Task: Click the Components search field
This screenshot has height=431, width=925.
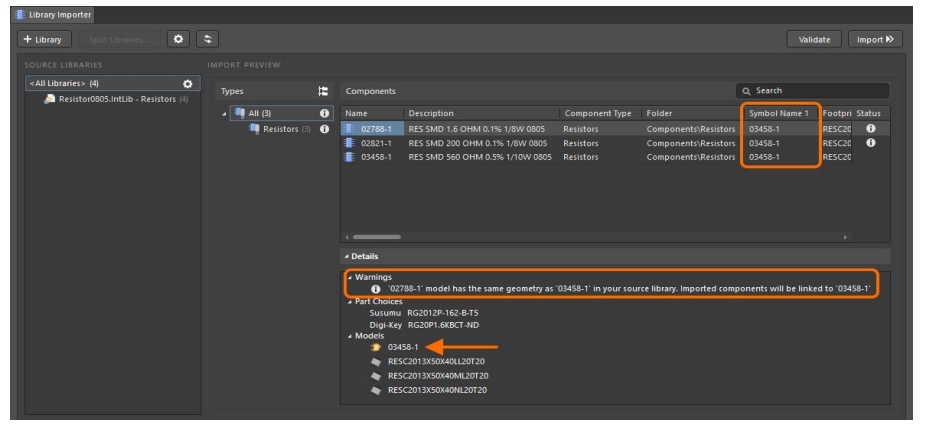Action: pos(812,91)
